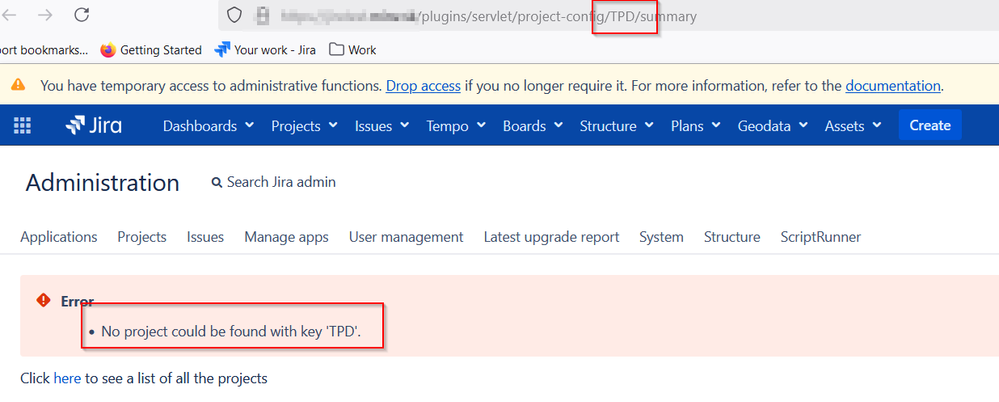Expand the Boards dropdown menu
Image resolution: width=999 pixels, height=402 pixels.
[533, 126]
